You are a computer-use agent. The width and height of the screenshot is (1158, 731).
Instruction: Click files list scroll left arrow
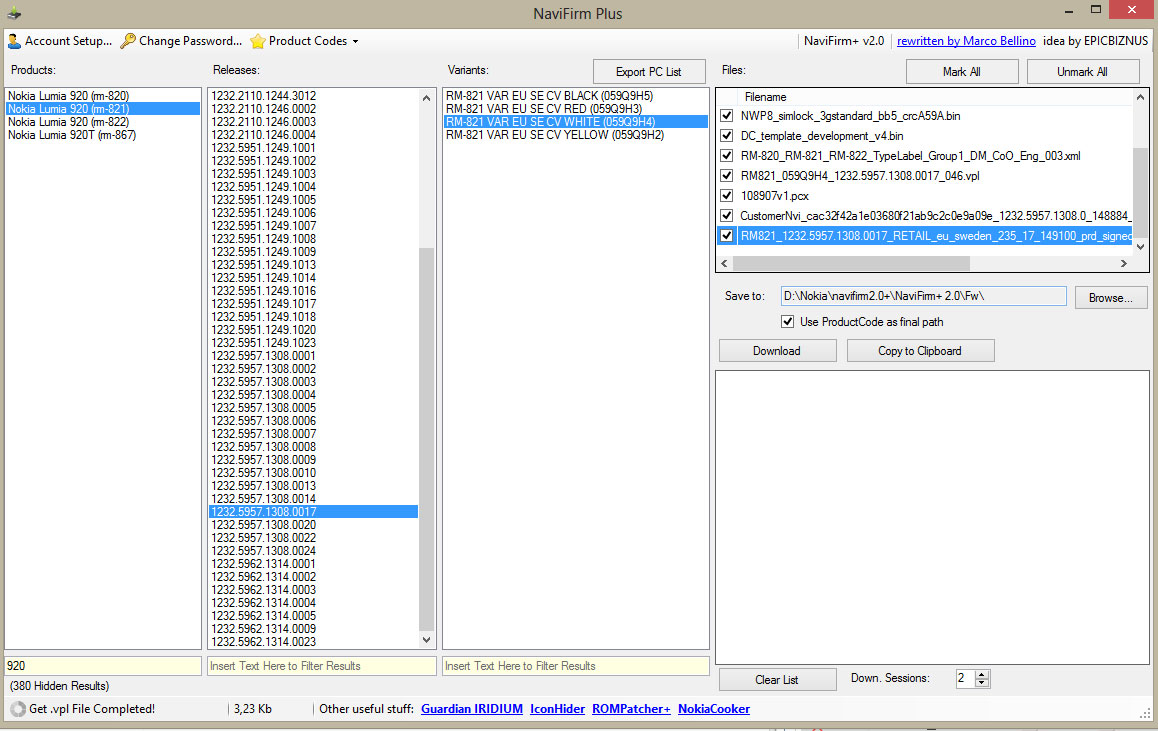(x=724, y=264)
